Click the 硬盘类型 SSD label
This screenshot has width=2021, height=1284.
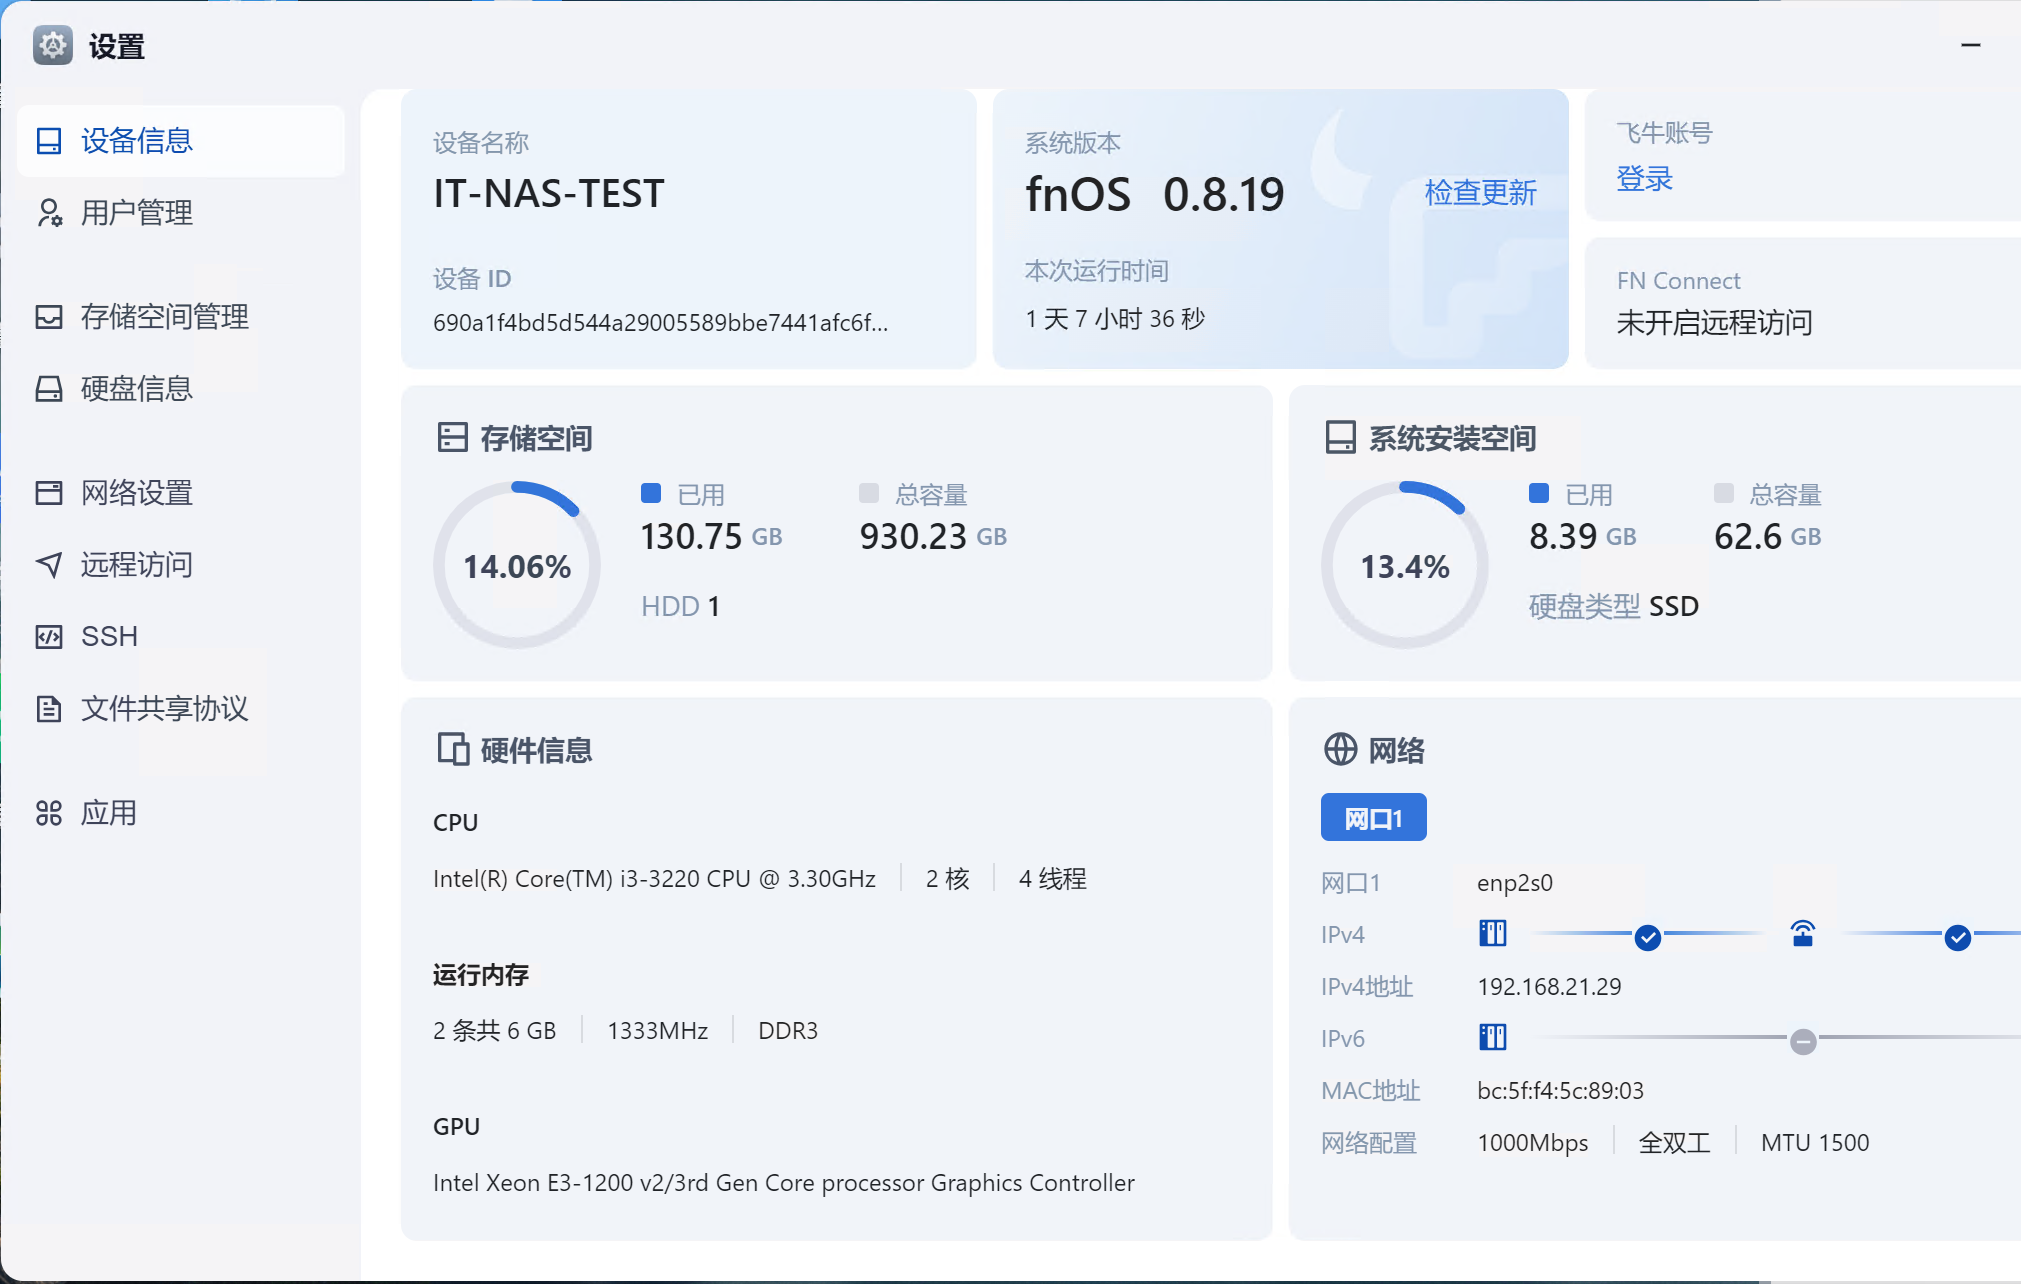[x=1614, y=606]
